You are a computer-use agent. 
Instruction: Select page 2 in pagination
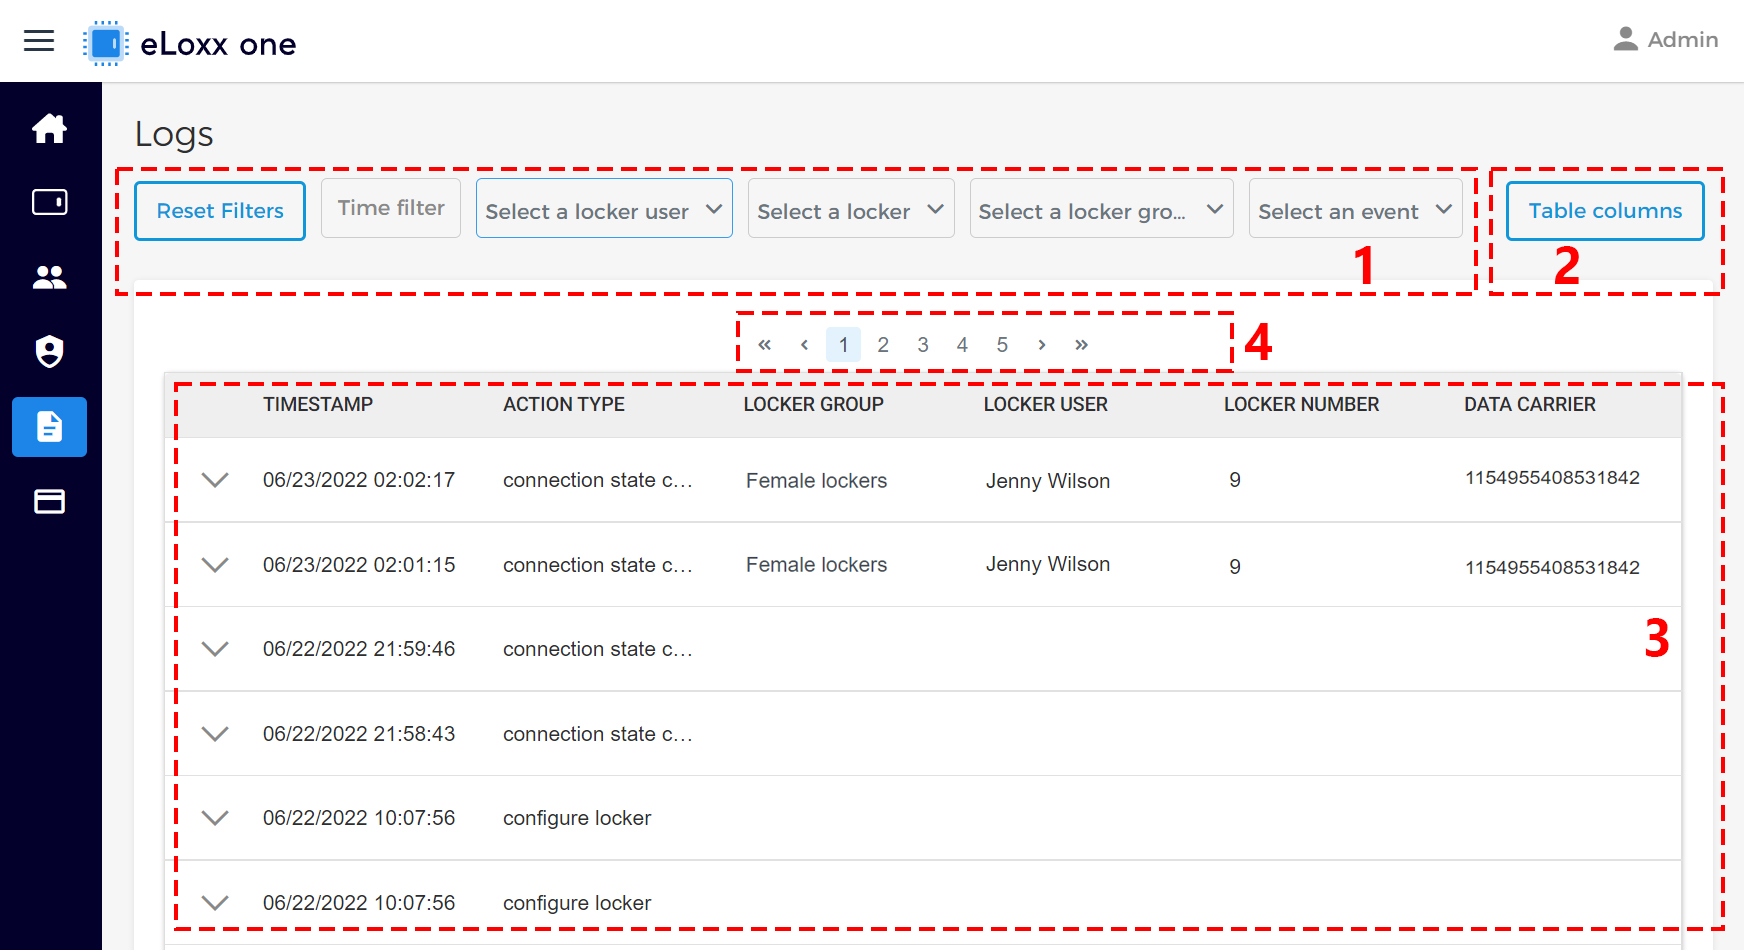point(883,344)
